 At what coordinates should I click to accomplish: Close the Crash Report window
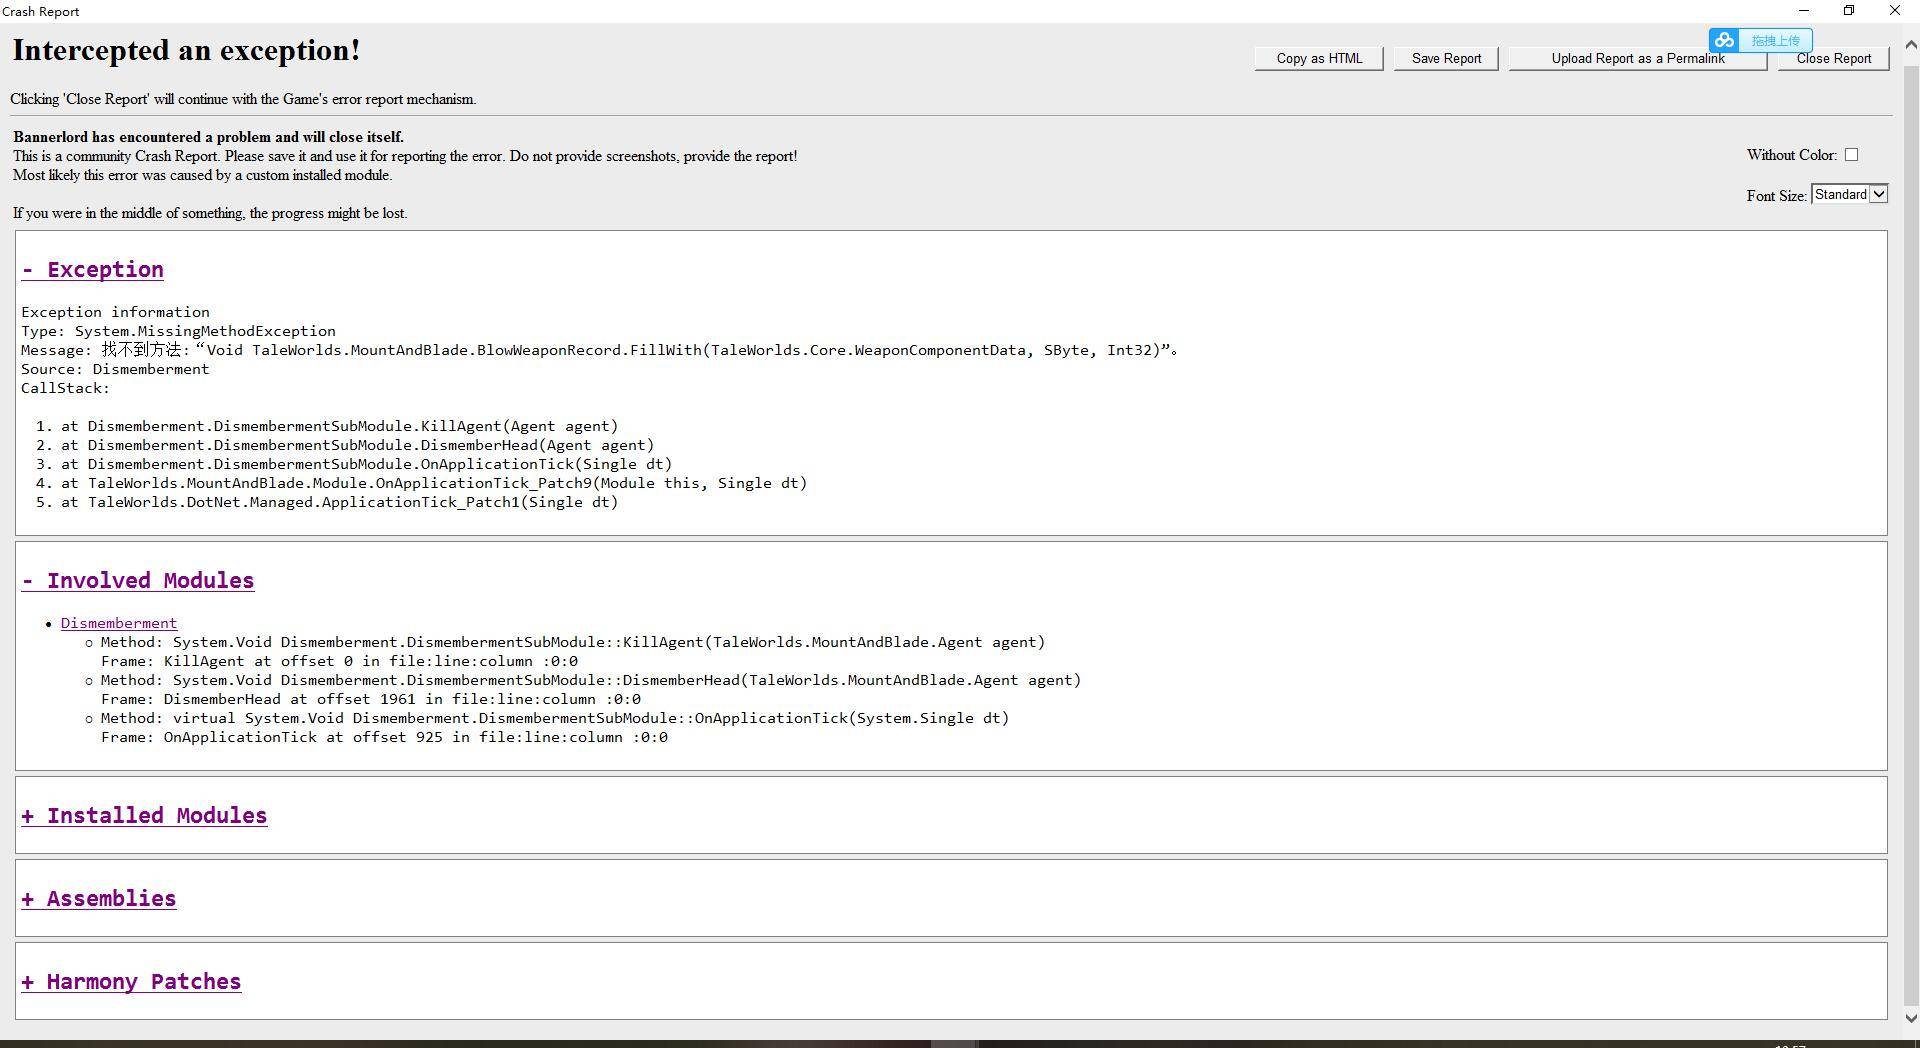click(1895, 11)
